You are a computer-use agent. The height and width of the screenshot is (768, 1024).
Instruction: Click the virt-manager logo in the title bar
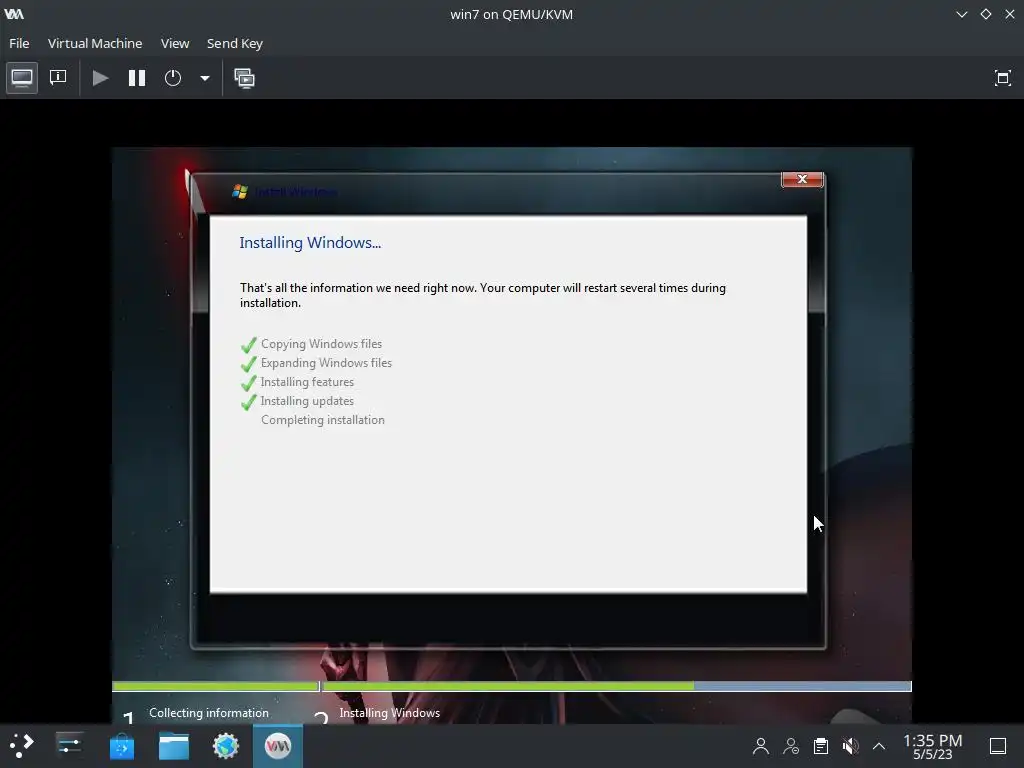click(14, 14)
